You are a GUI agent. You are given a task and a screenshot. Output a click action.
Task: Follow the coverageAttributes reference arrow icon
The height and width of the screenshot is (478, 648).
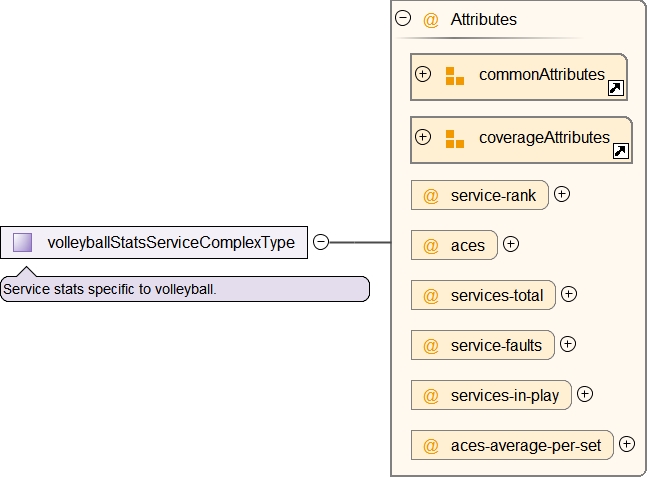620,152
